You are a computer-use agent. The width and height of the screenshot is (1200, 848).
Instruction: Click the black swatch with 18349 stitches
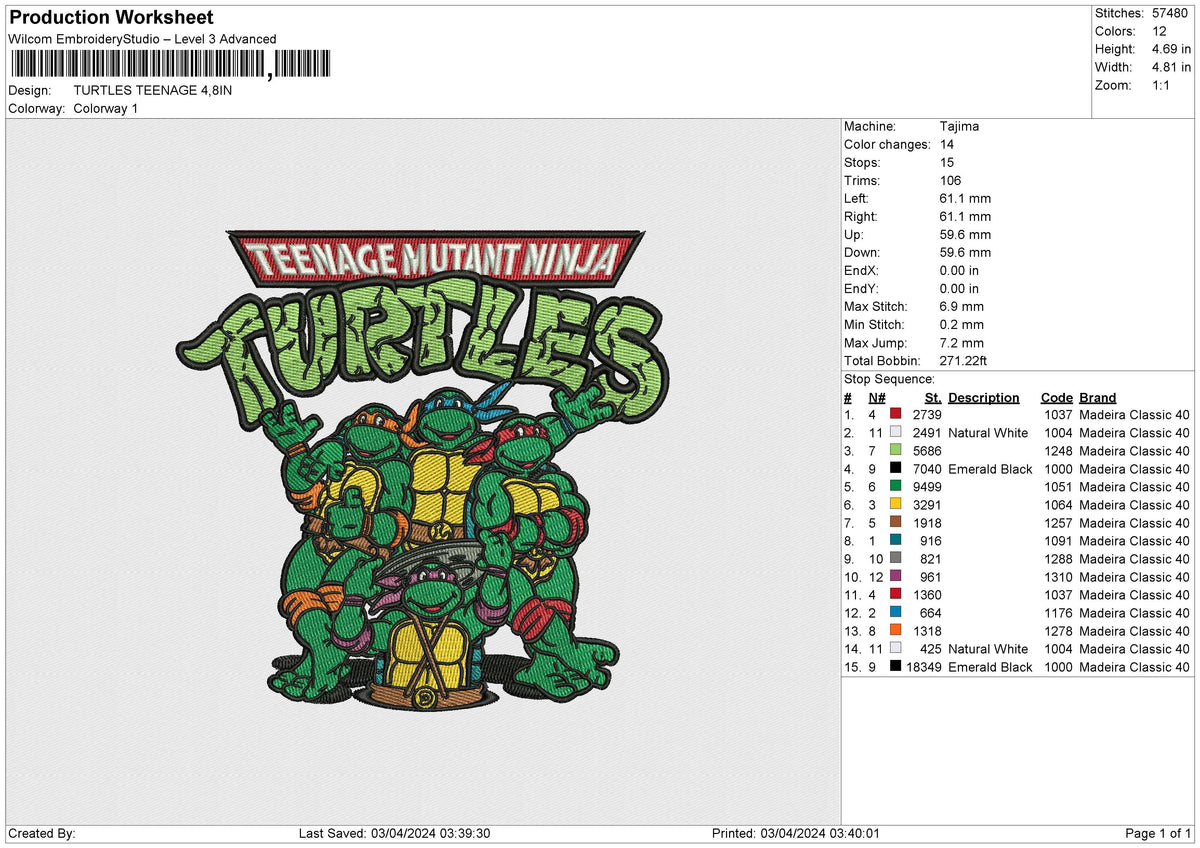(896, 666)
